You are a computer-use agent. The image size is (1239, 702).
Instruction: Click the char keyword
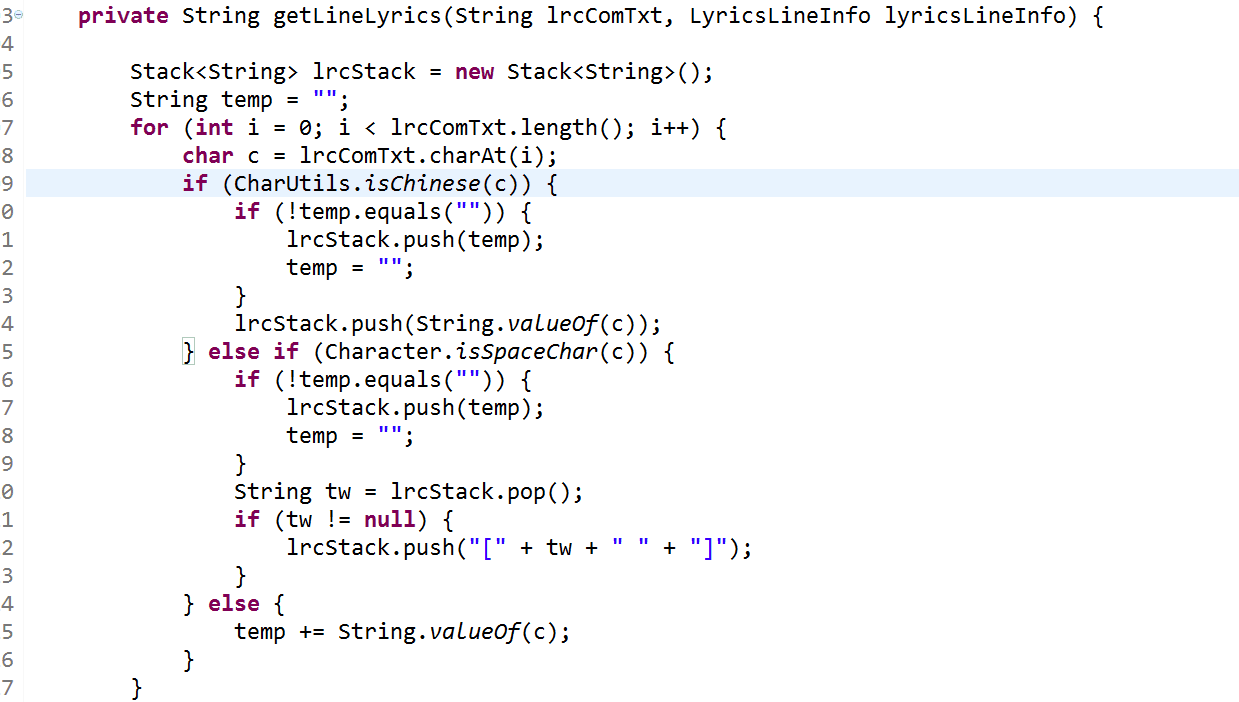point(208,157)
